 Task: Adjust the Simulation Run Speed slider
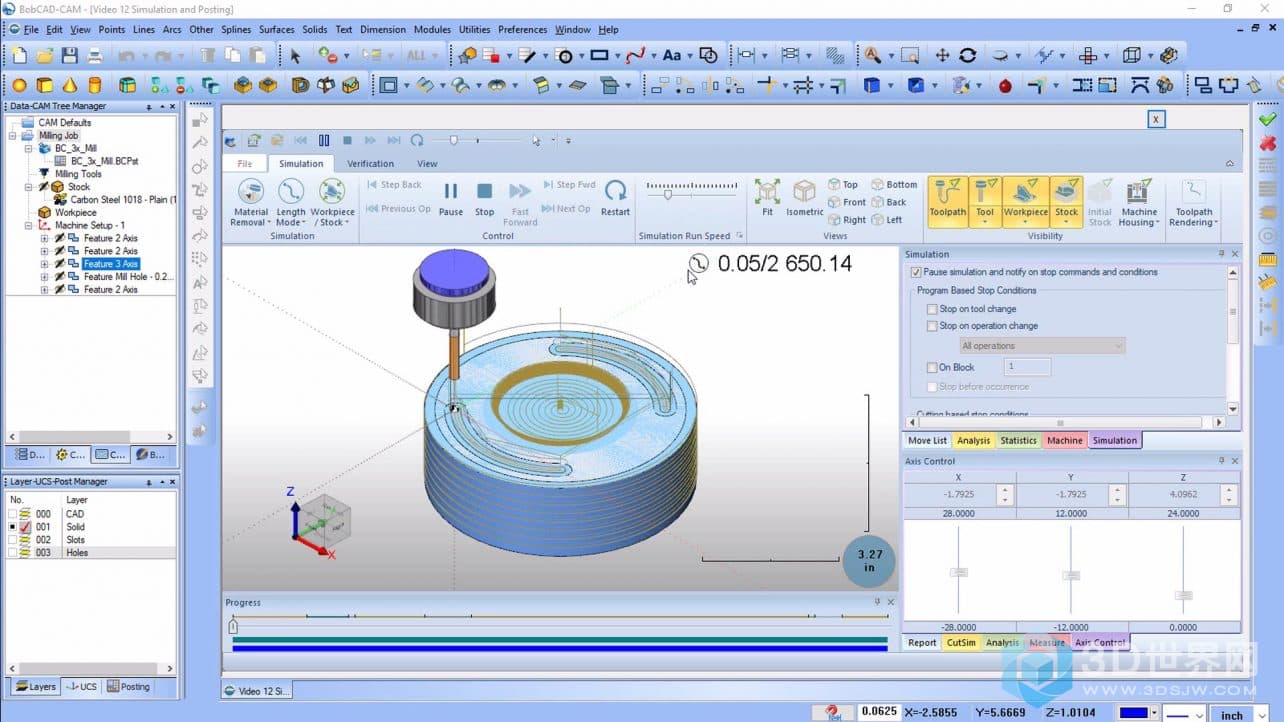tap(667, 194)
